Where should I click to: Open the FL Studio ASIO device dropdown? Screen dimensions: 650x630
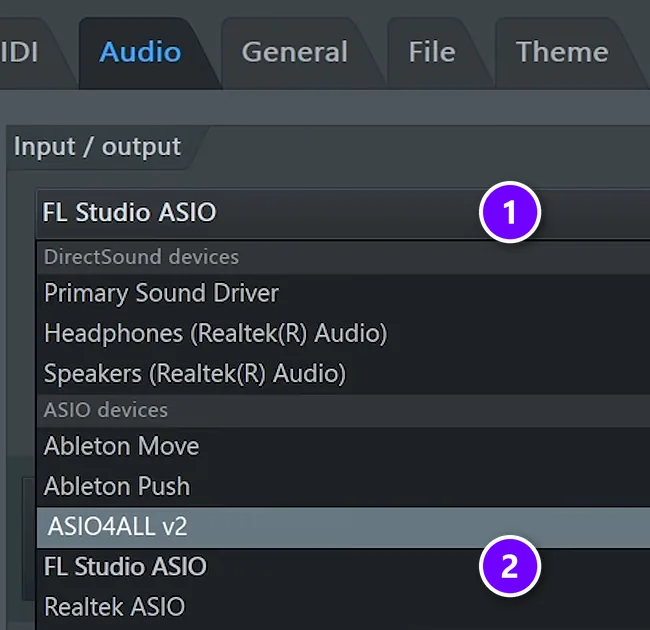tap(343, 213)
